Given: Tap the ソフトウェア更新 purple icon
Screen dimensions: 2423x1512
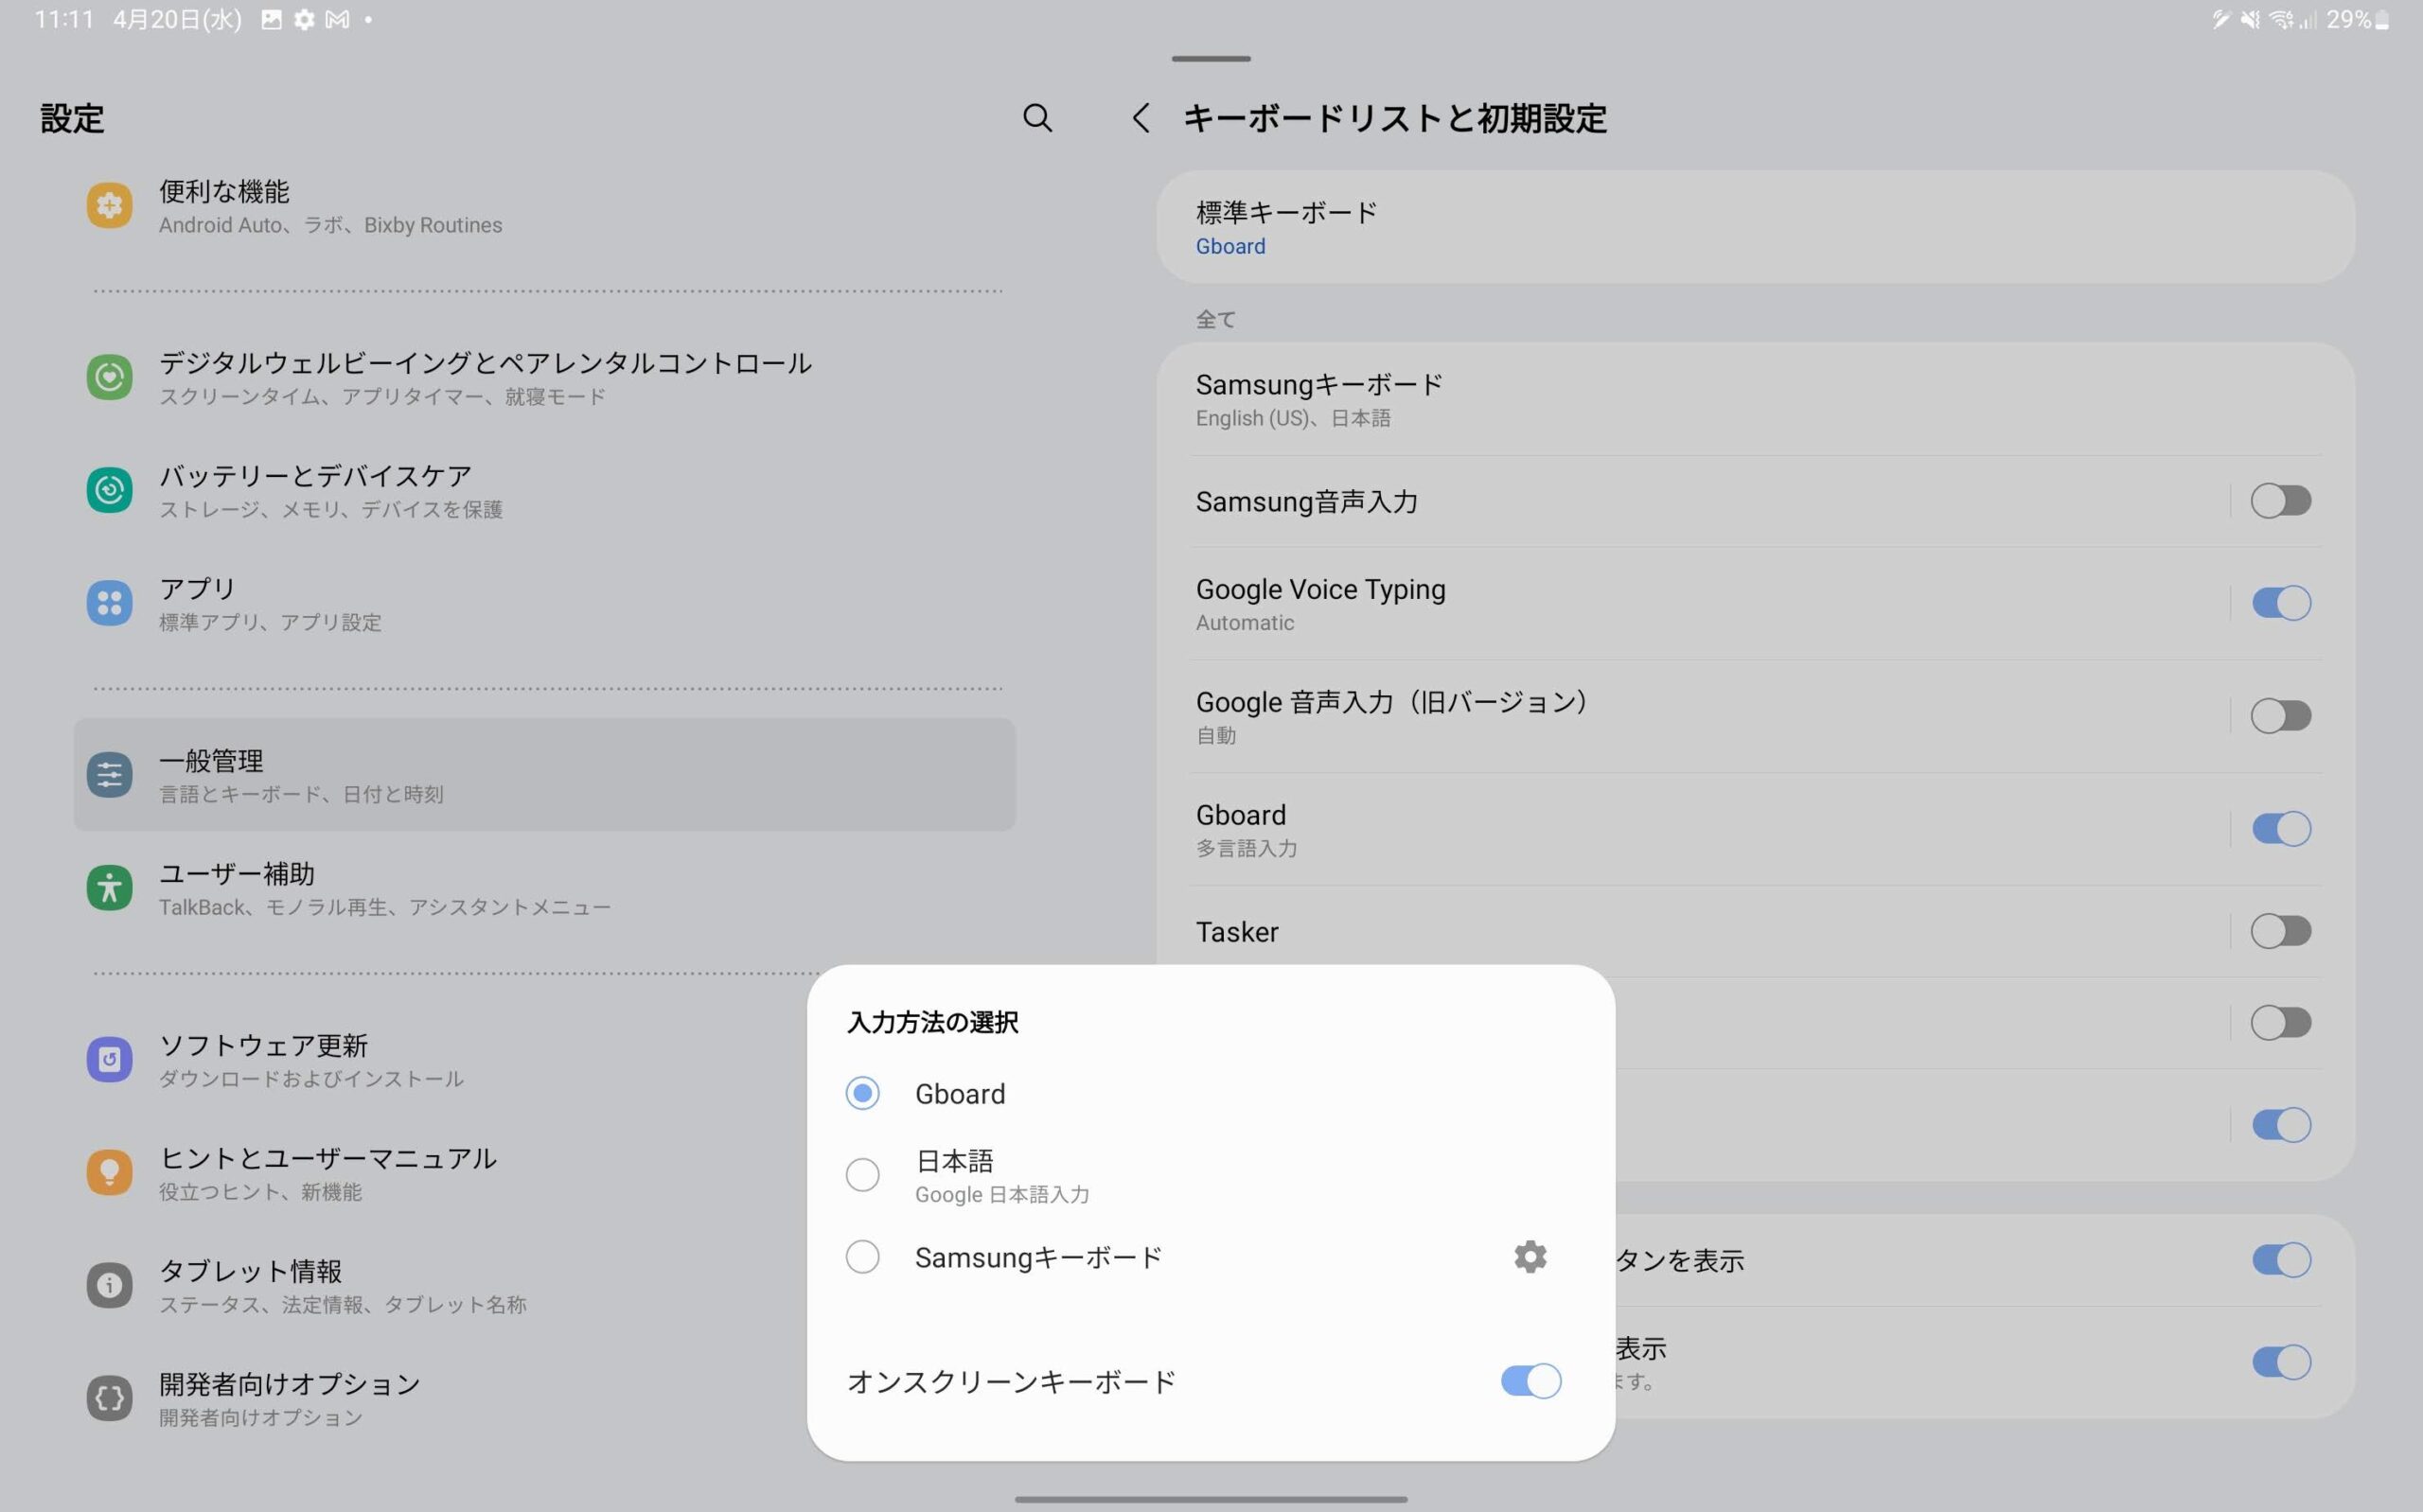Looking at the screenshot, I should (x=109, y=1059).
